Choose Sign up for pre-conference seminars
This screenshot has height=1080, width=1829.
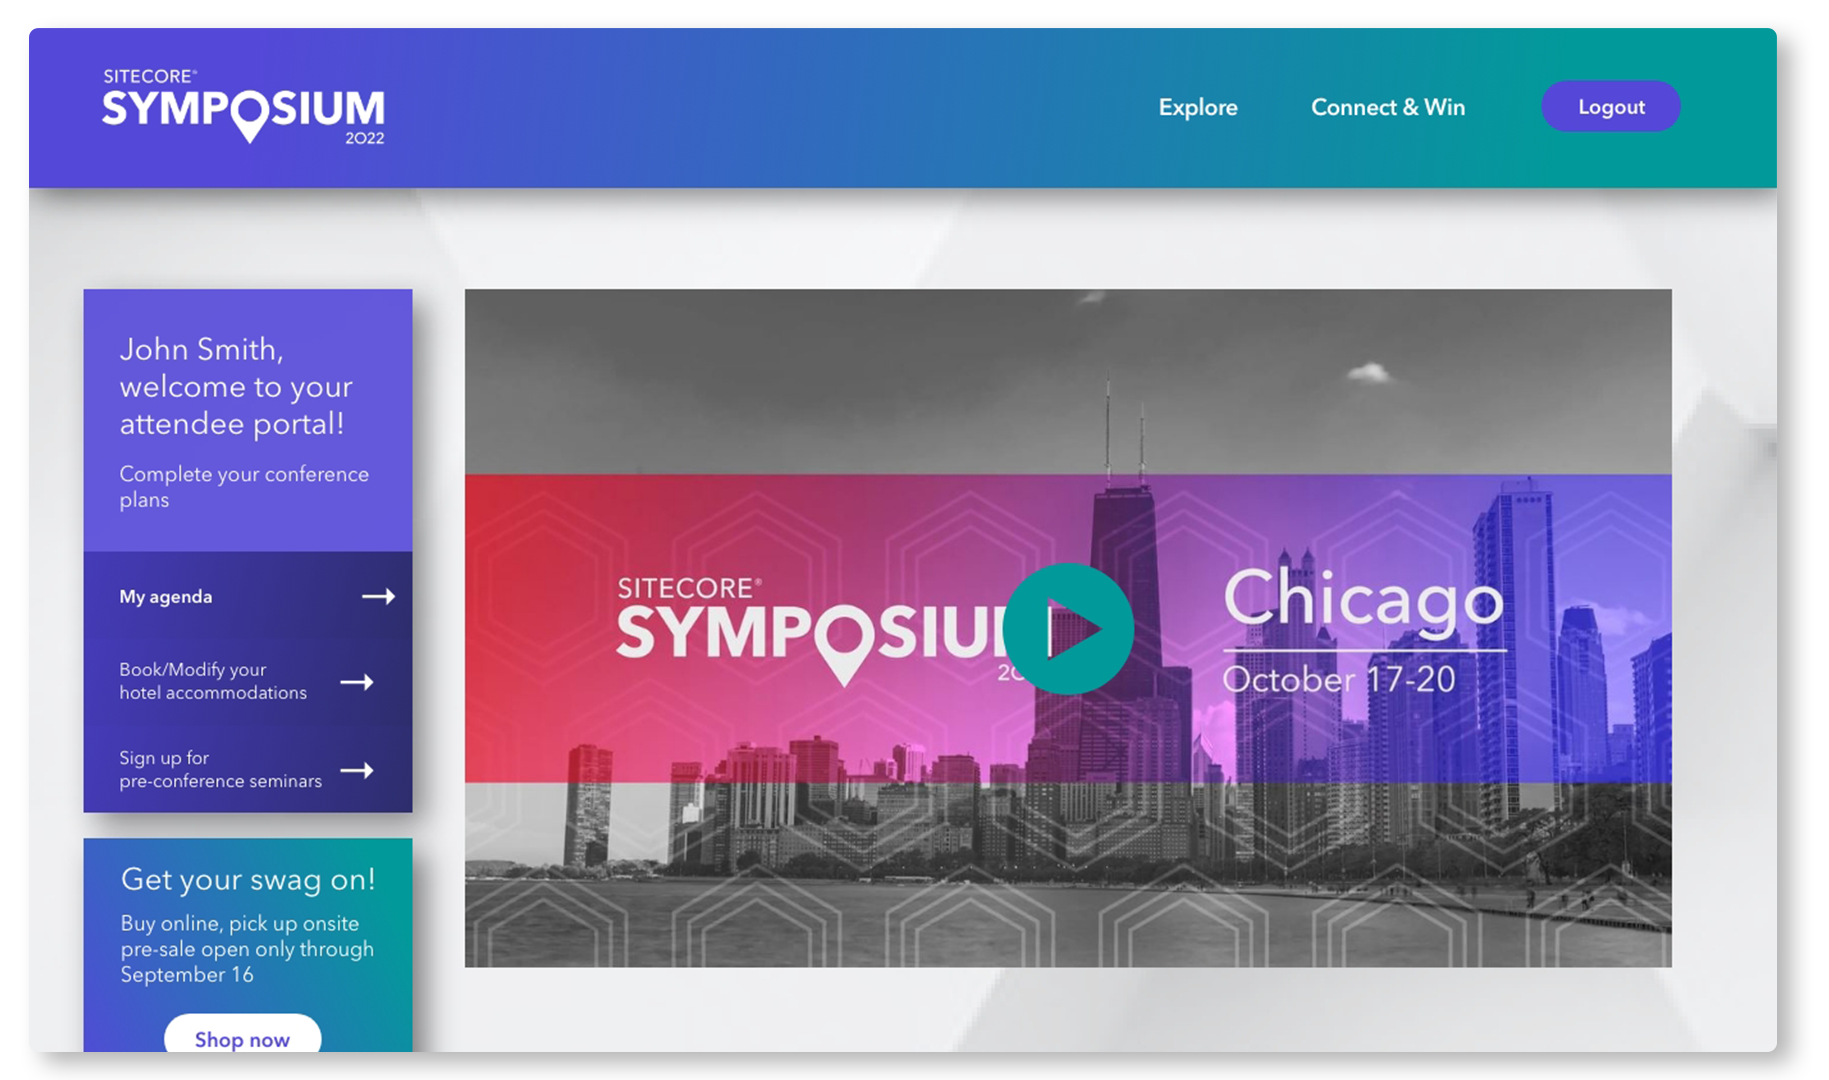(x=220, y=769)
